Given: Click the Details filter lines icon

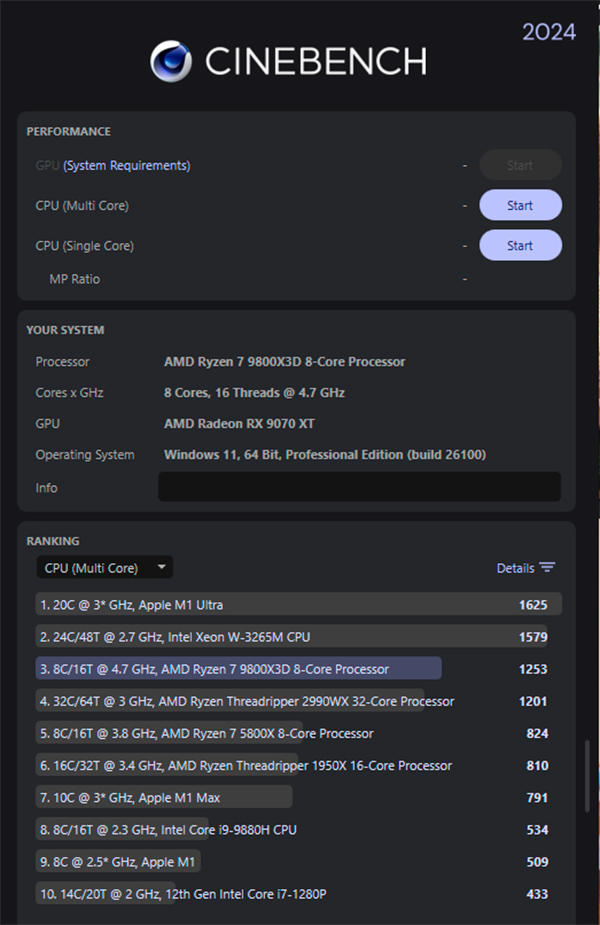Looking at the screenshot, I should [x=547, y=568].
